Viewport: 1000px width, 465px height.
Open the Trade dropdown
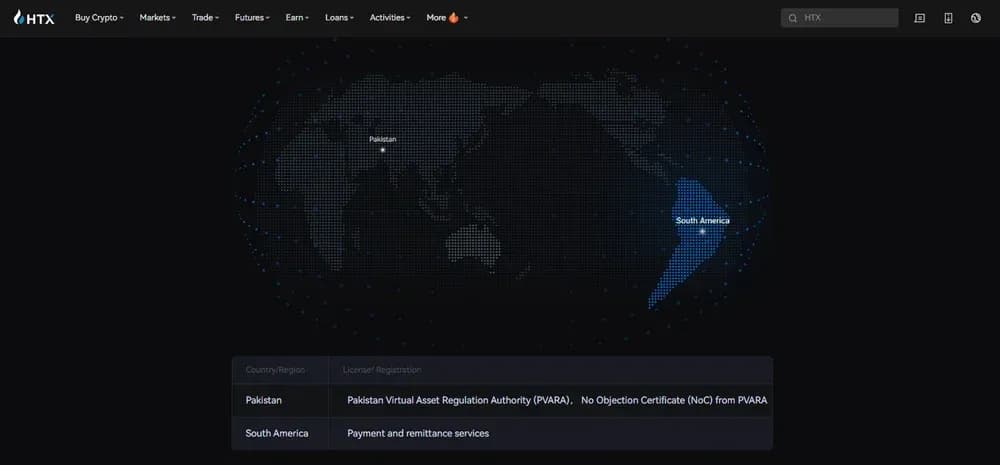205,18
